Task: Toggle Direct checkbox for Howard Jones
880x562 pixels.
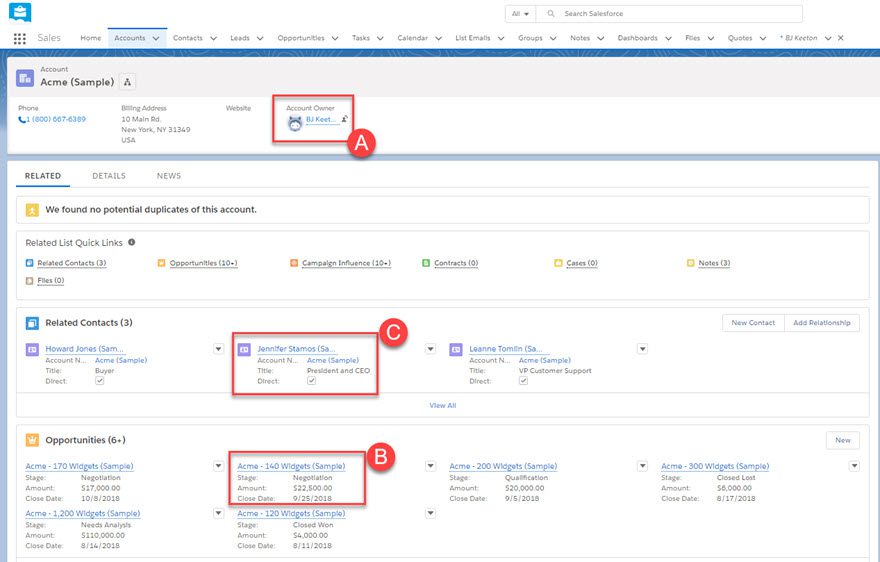Action: (x=99, y=381)
